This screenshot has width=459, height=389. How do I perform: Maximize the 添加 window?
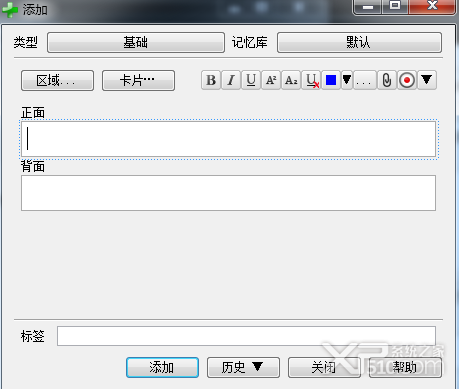tap(395, 6)
